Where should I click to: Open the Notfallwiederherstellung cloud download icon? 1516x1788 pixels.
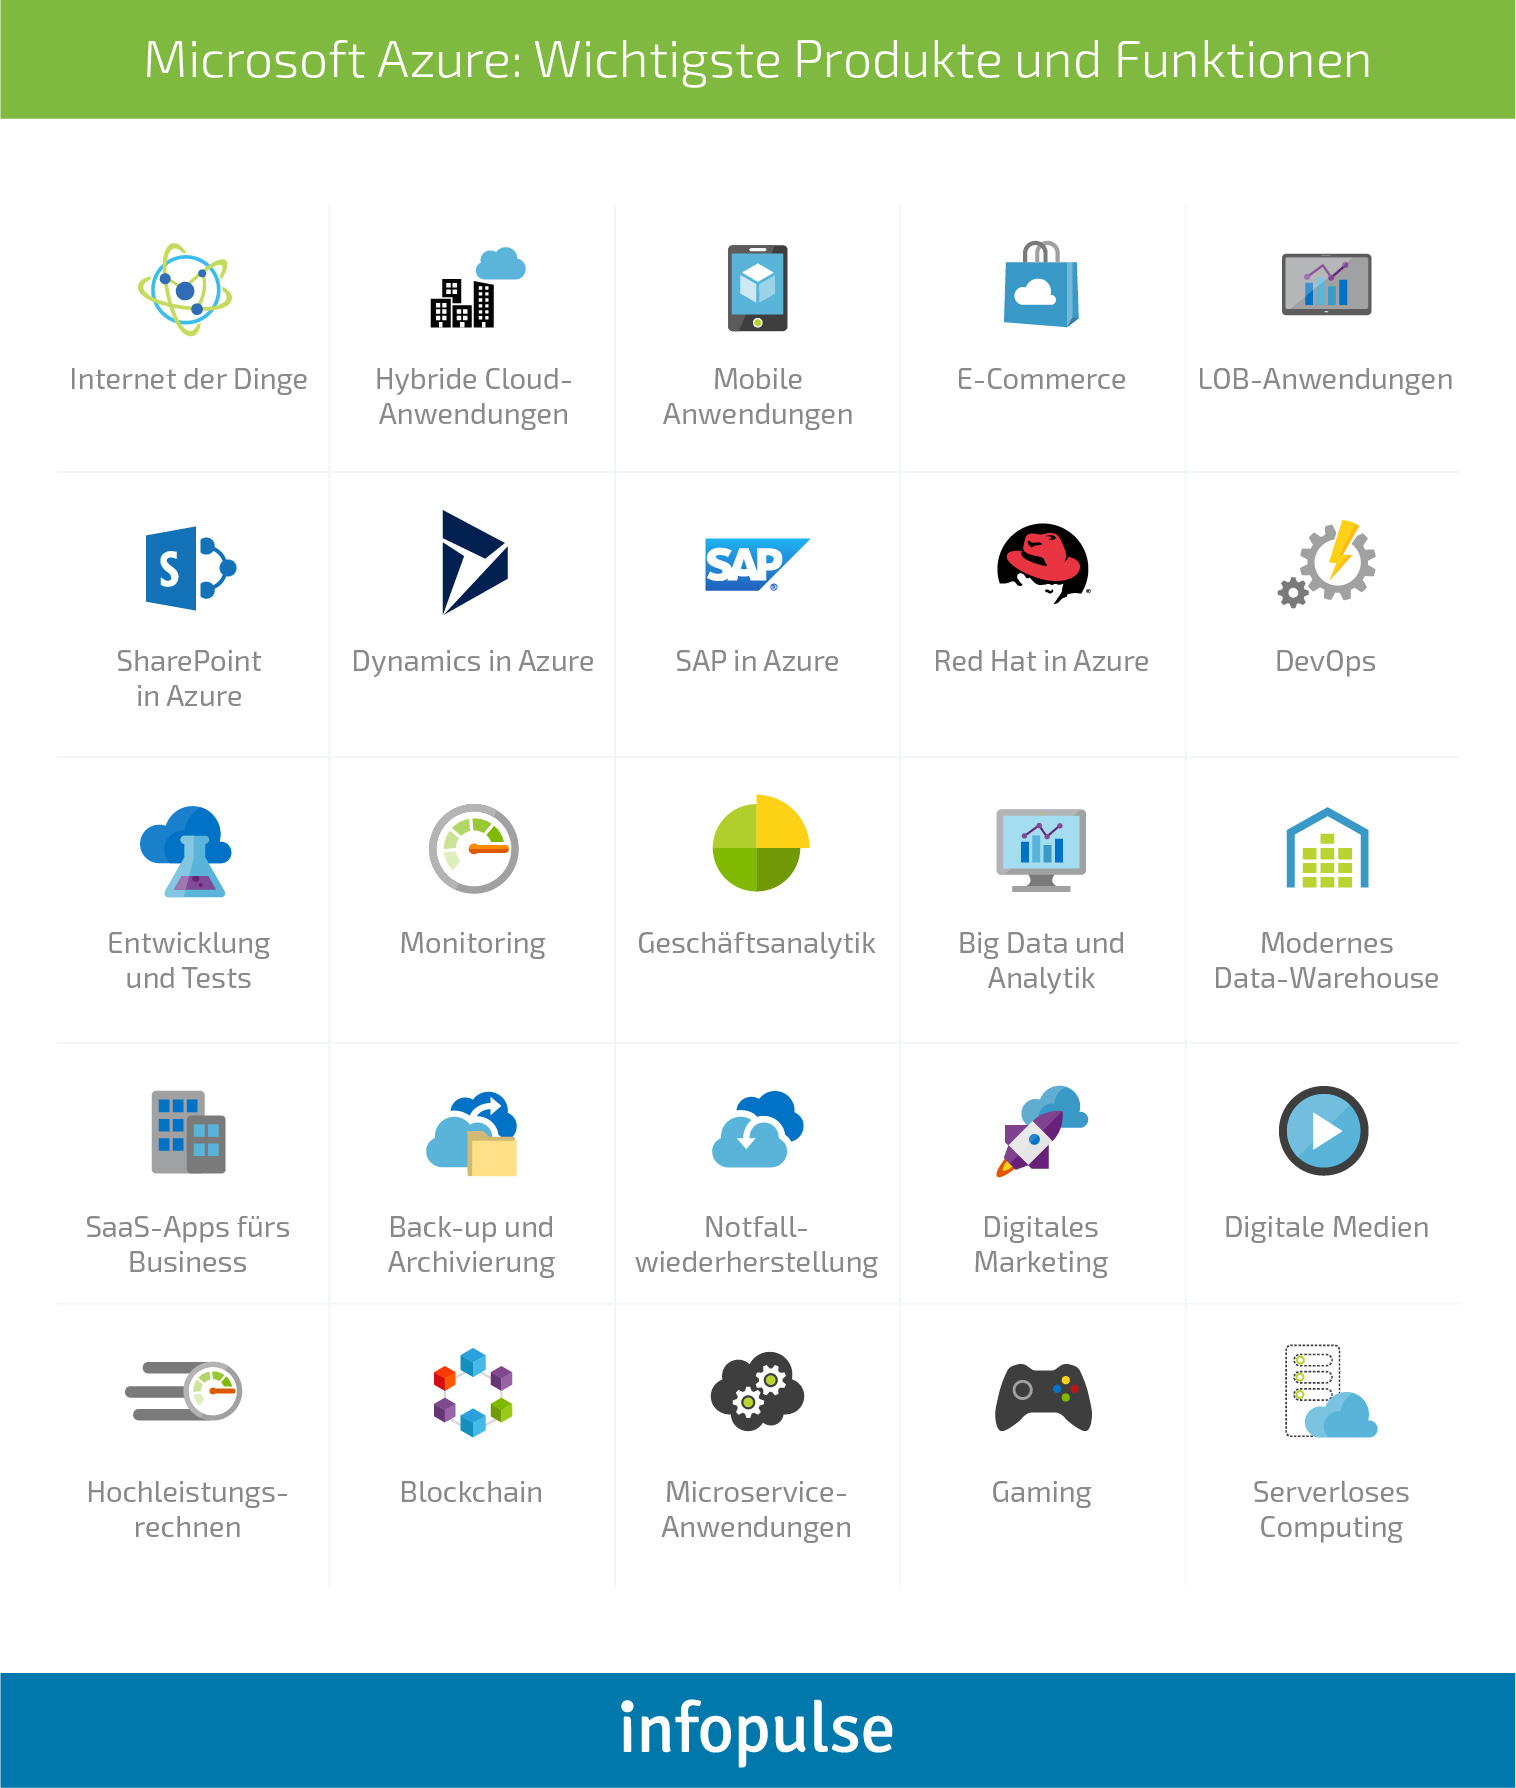pos(757,1130)
